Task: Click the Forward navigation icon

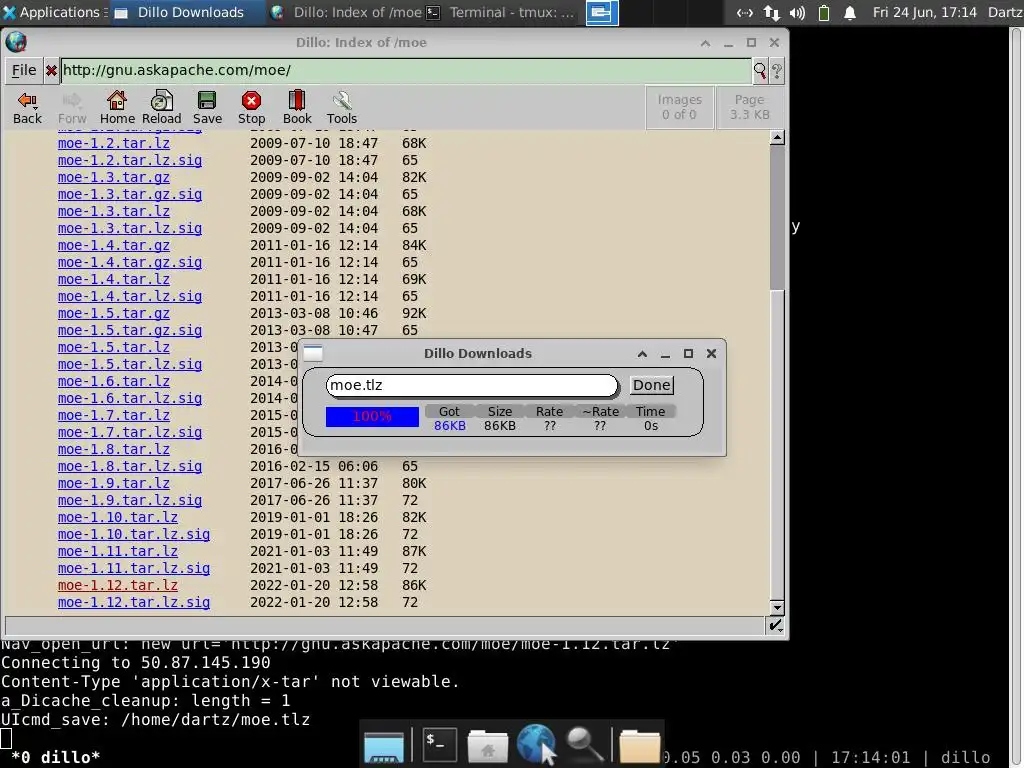Action: coord(72,108)
